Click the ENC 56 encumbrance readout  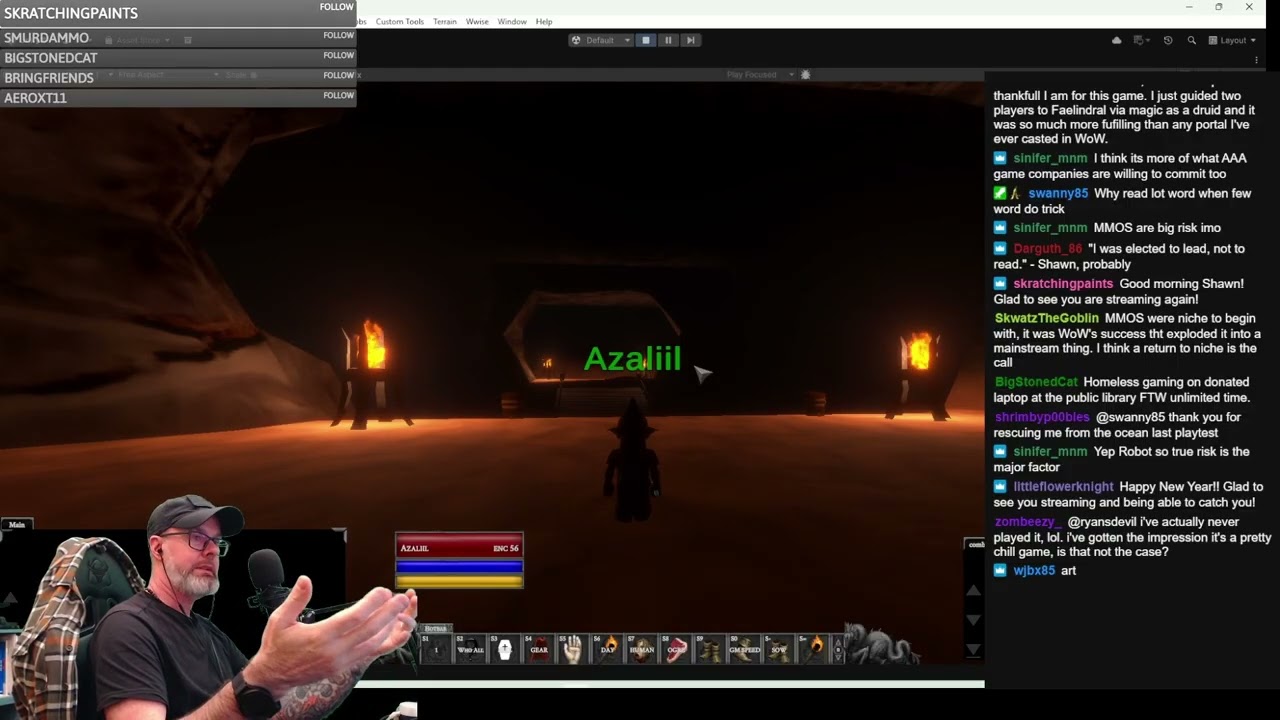pyautogui.click(x=506, y=548)
